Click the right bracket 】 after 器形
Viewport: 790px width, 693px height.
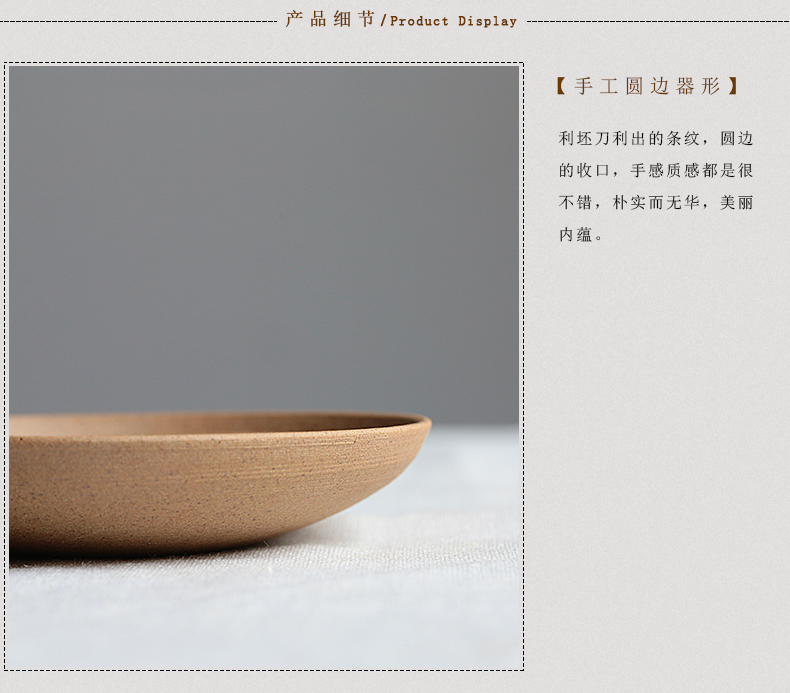(x=734, y=86)
